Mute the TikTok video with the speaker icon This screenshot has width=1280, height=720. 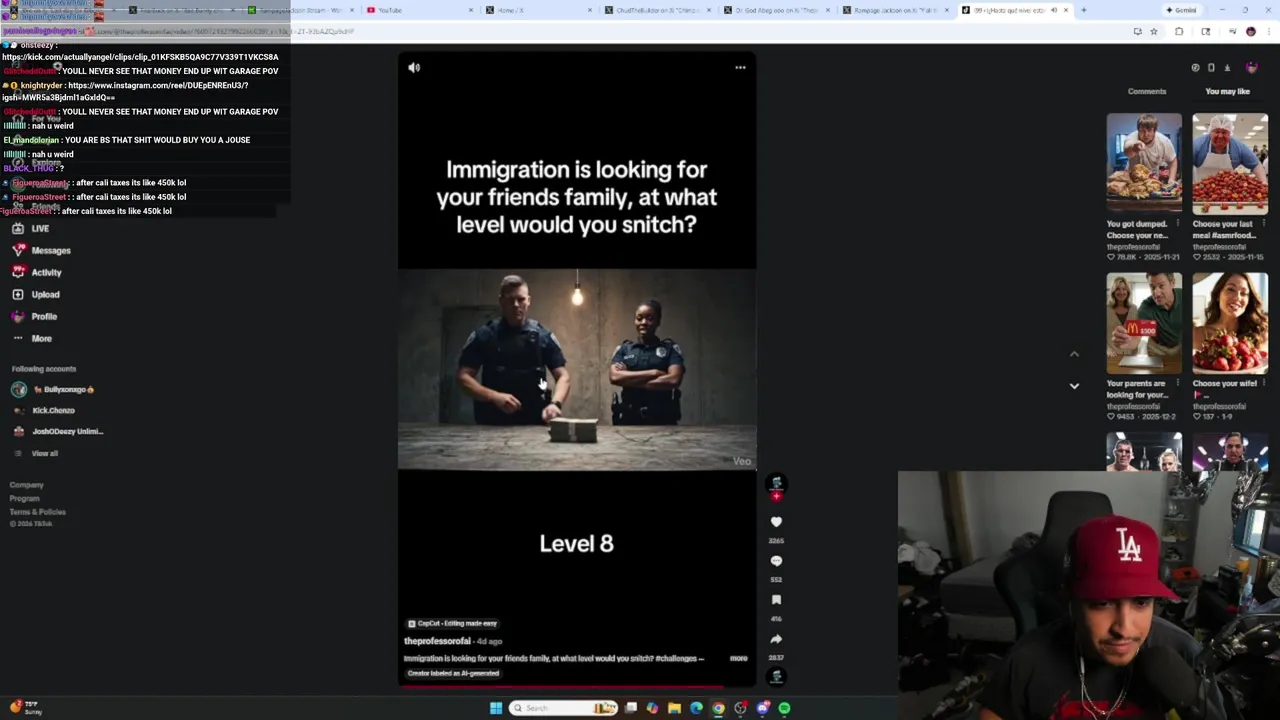point(414,67)
